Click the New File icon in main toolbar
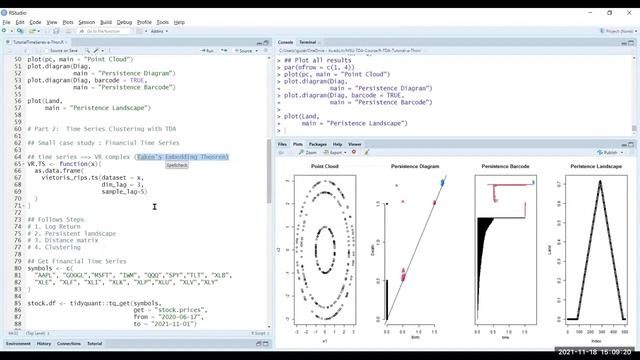Viewport: 640px width, 360px height. (x=4, y=31)
